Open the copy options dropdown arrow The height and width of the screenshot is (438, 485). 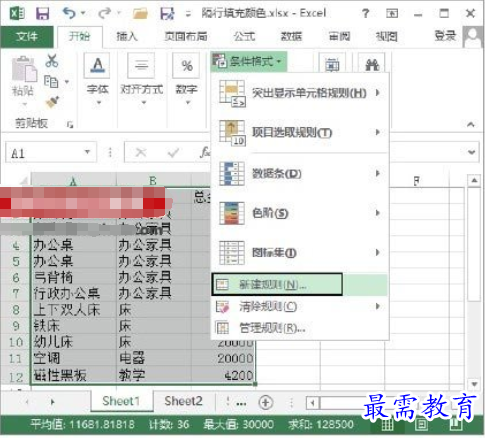67,82
